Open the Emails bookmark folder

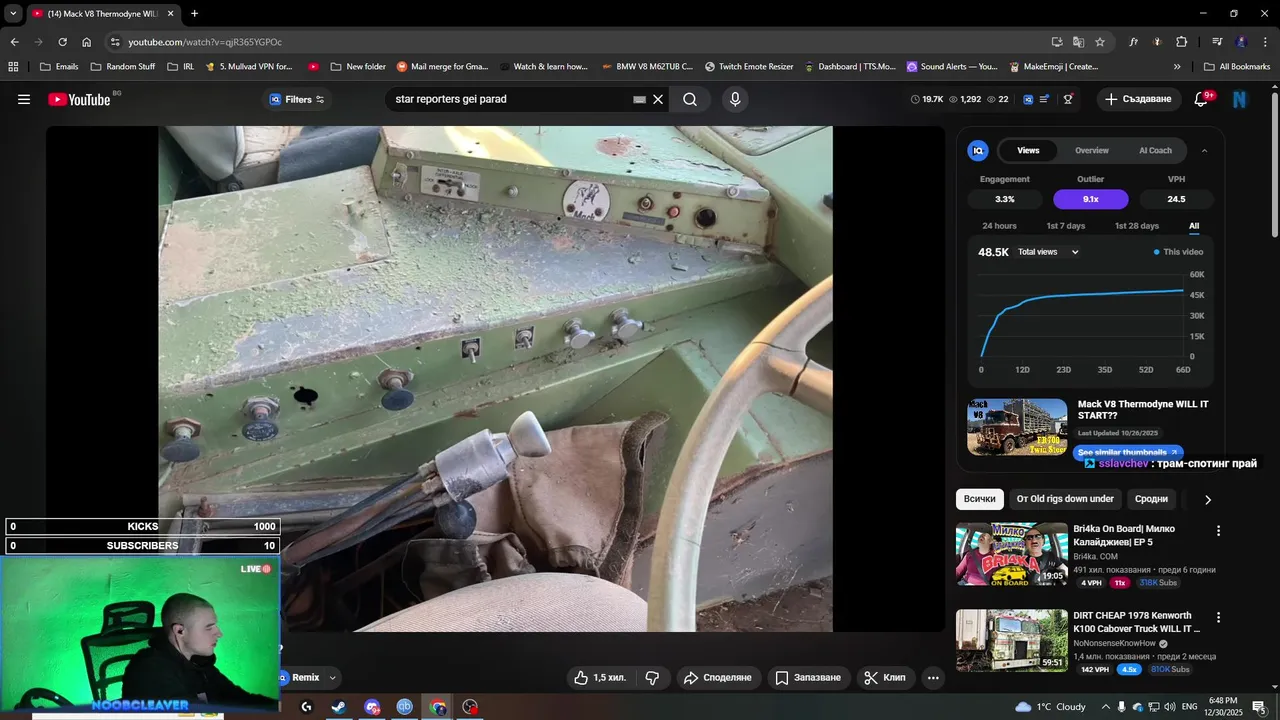point(59,67)
